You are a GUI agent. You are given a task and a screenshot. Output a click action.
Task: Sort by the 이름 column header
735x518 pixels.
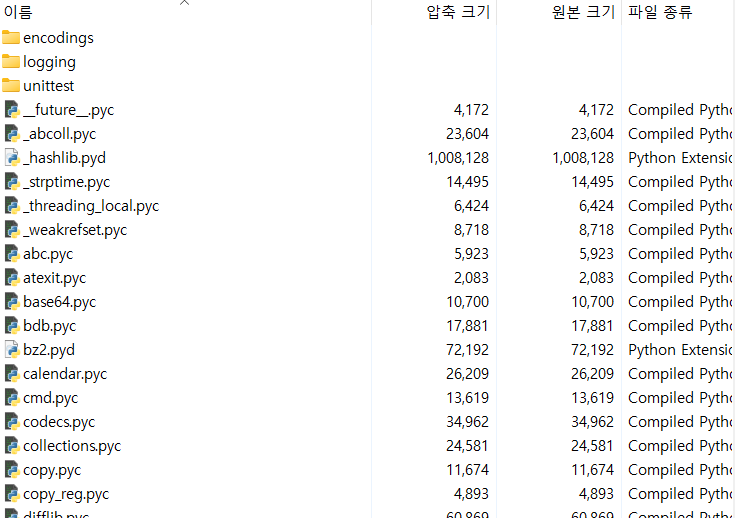point(18,12)
